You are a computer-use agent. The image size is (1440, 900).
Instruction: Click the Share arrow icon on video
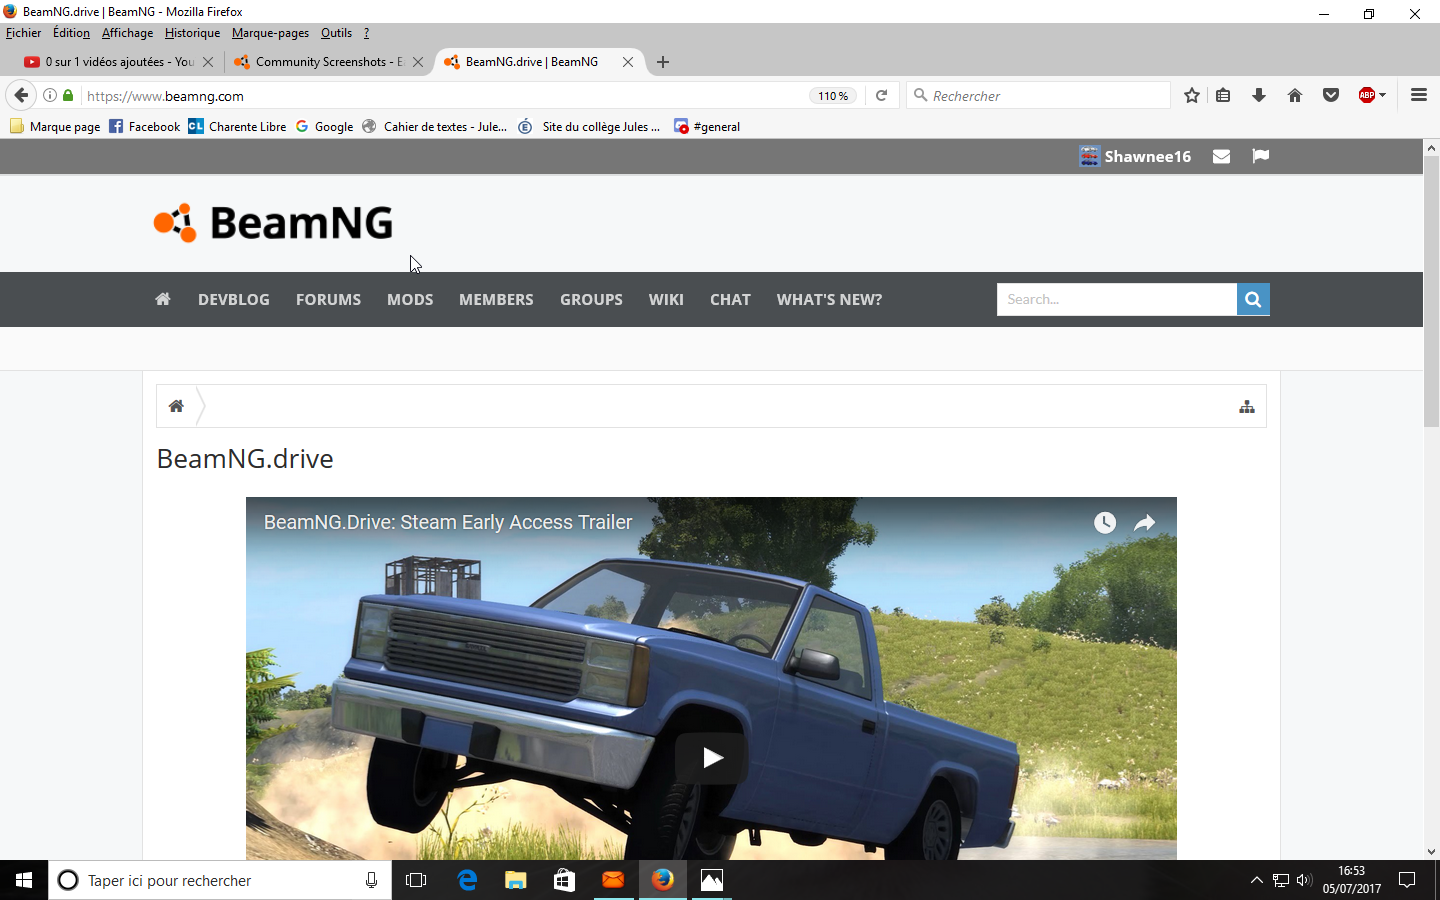click(1145, 522)
